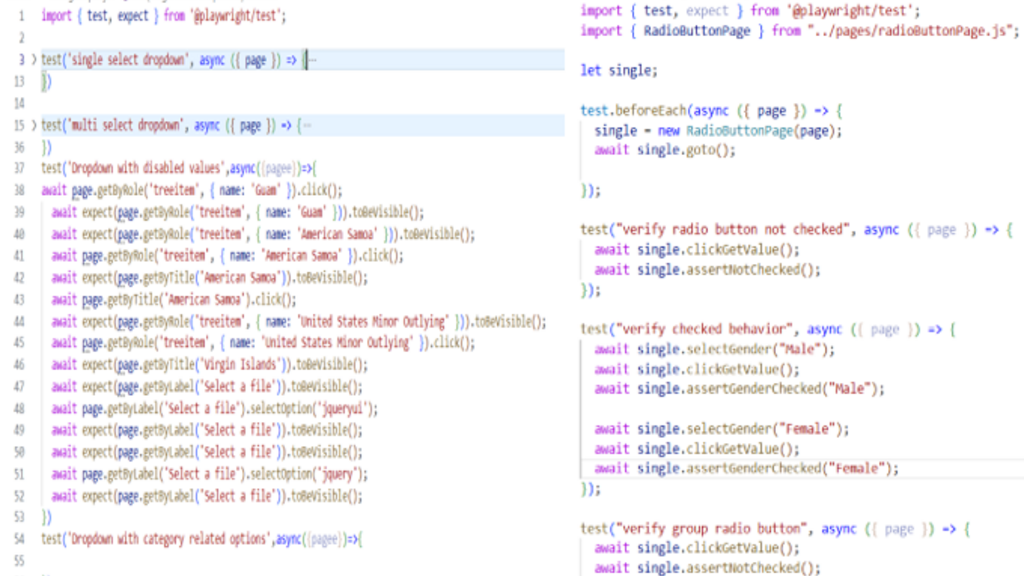1024x576 pixels.
Task: Click the collapsed-code ellipsis on line 3
Action: [x=313, y=60]
